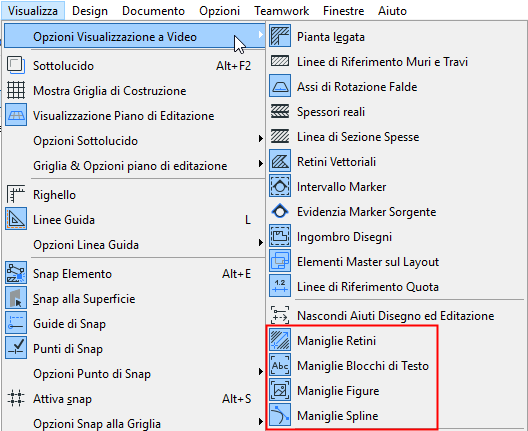The width and height of the screenshot is (528, 431).
Task: Click the Maniglie Spline icon
Action: (280, 415)
